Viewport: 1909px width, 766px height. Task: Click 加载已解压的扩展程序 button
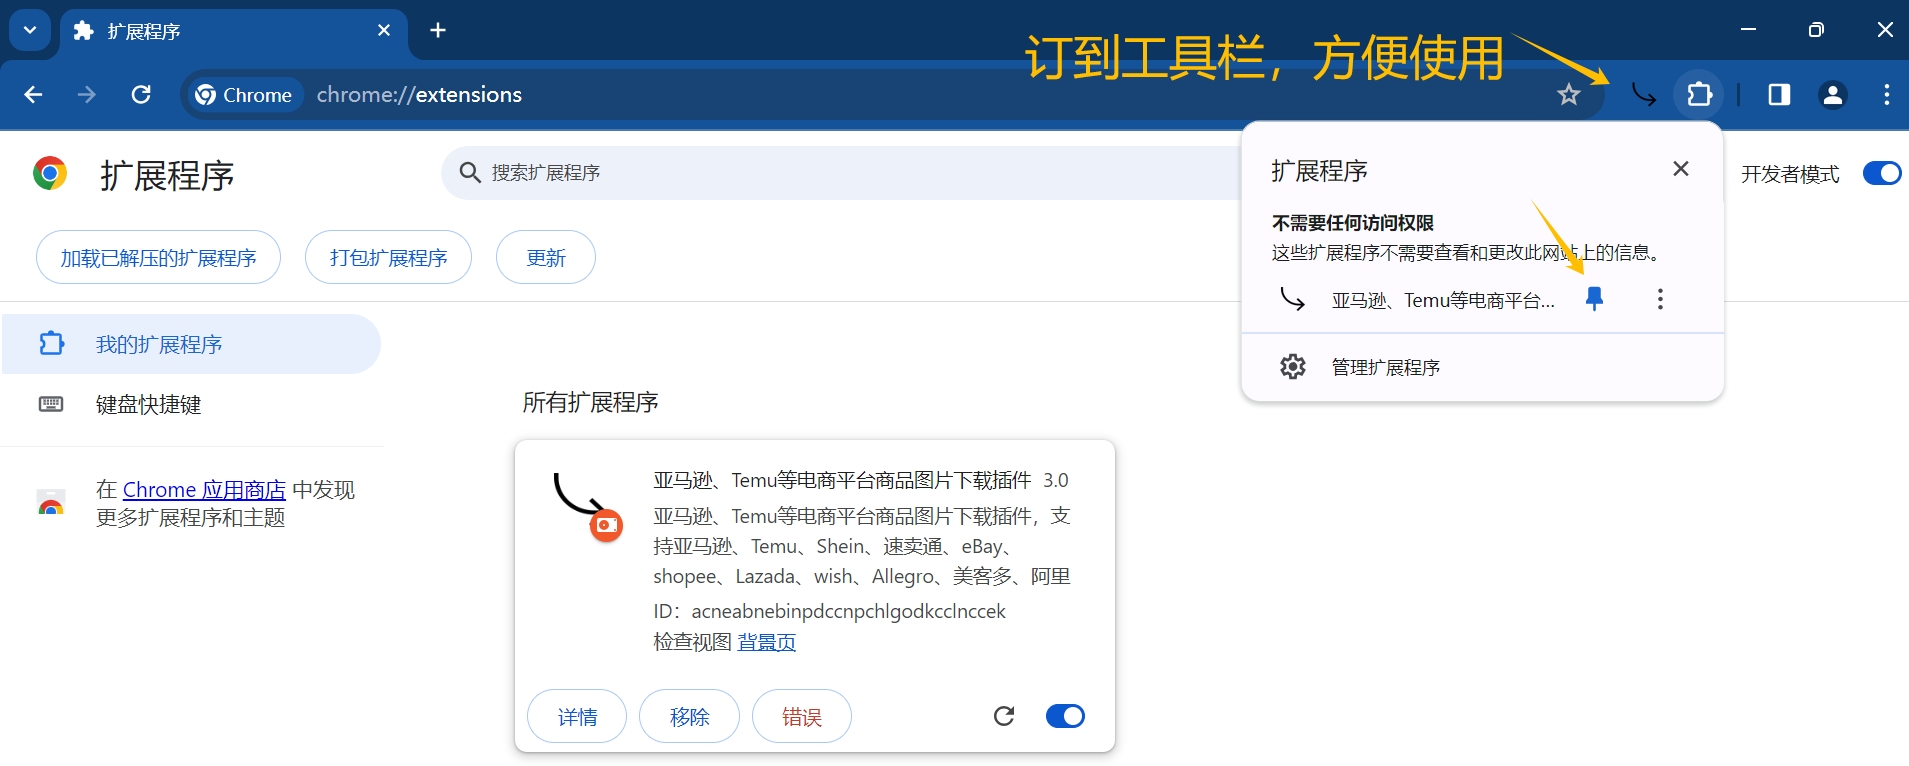point(158,258)
